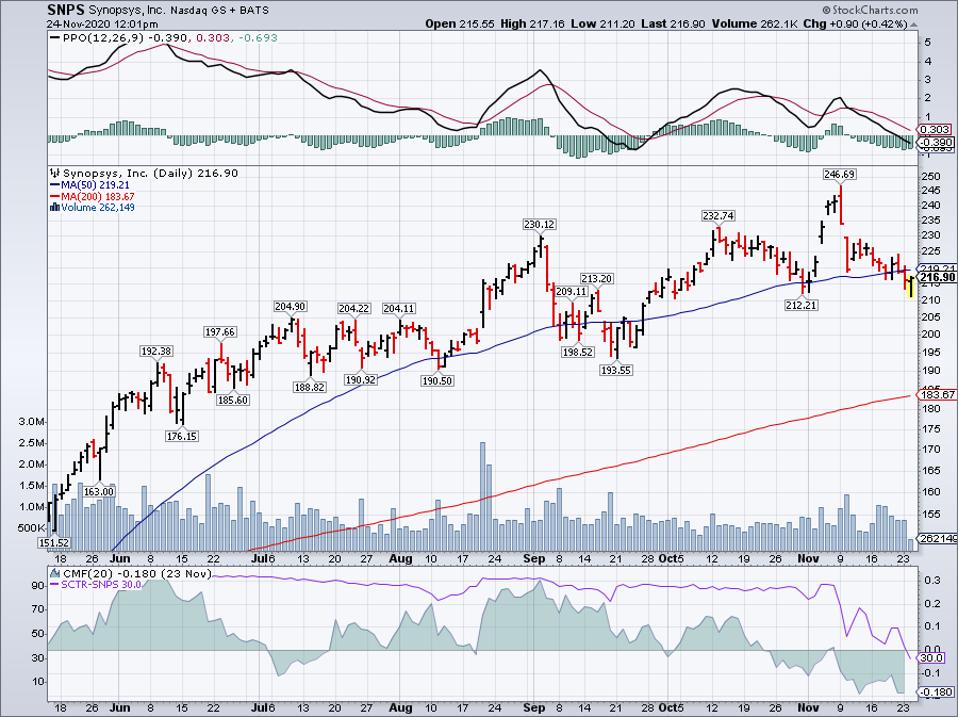Click the Nov month label on the date axis
Viewport: 958px width, 717px height.
coord(808,558)
